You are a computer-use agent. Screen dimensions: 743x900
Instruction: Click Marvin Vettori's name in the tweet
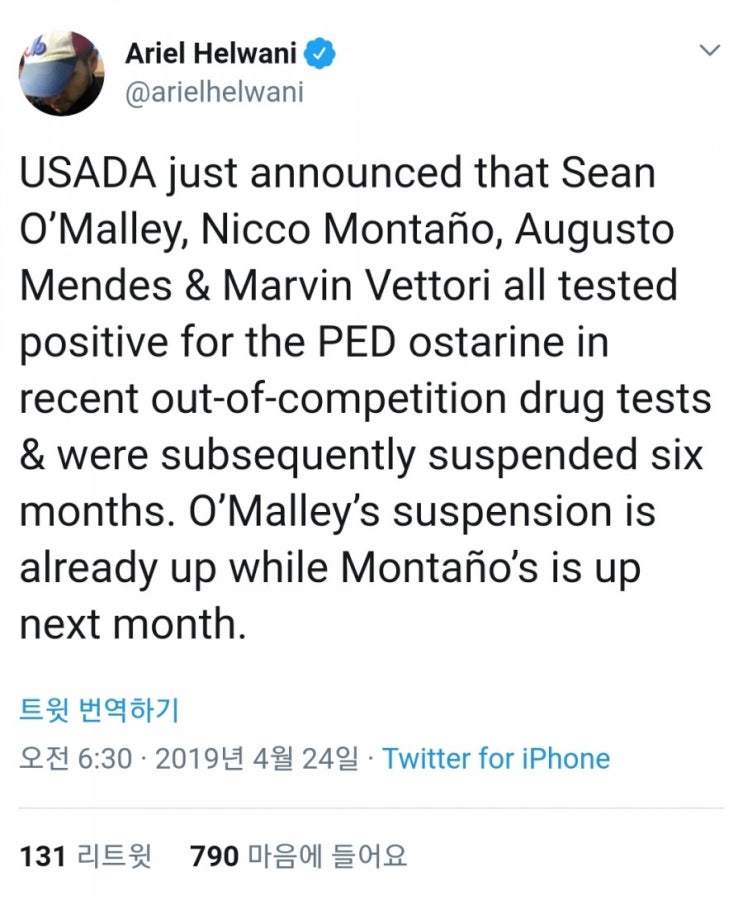357,285
